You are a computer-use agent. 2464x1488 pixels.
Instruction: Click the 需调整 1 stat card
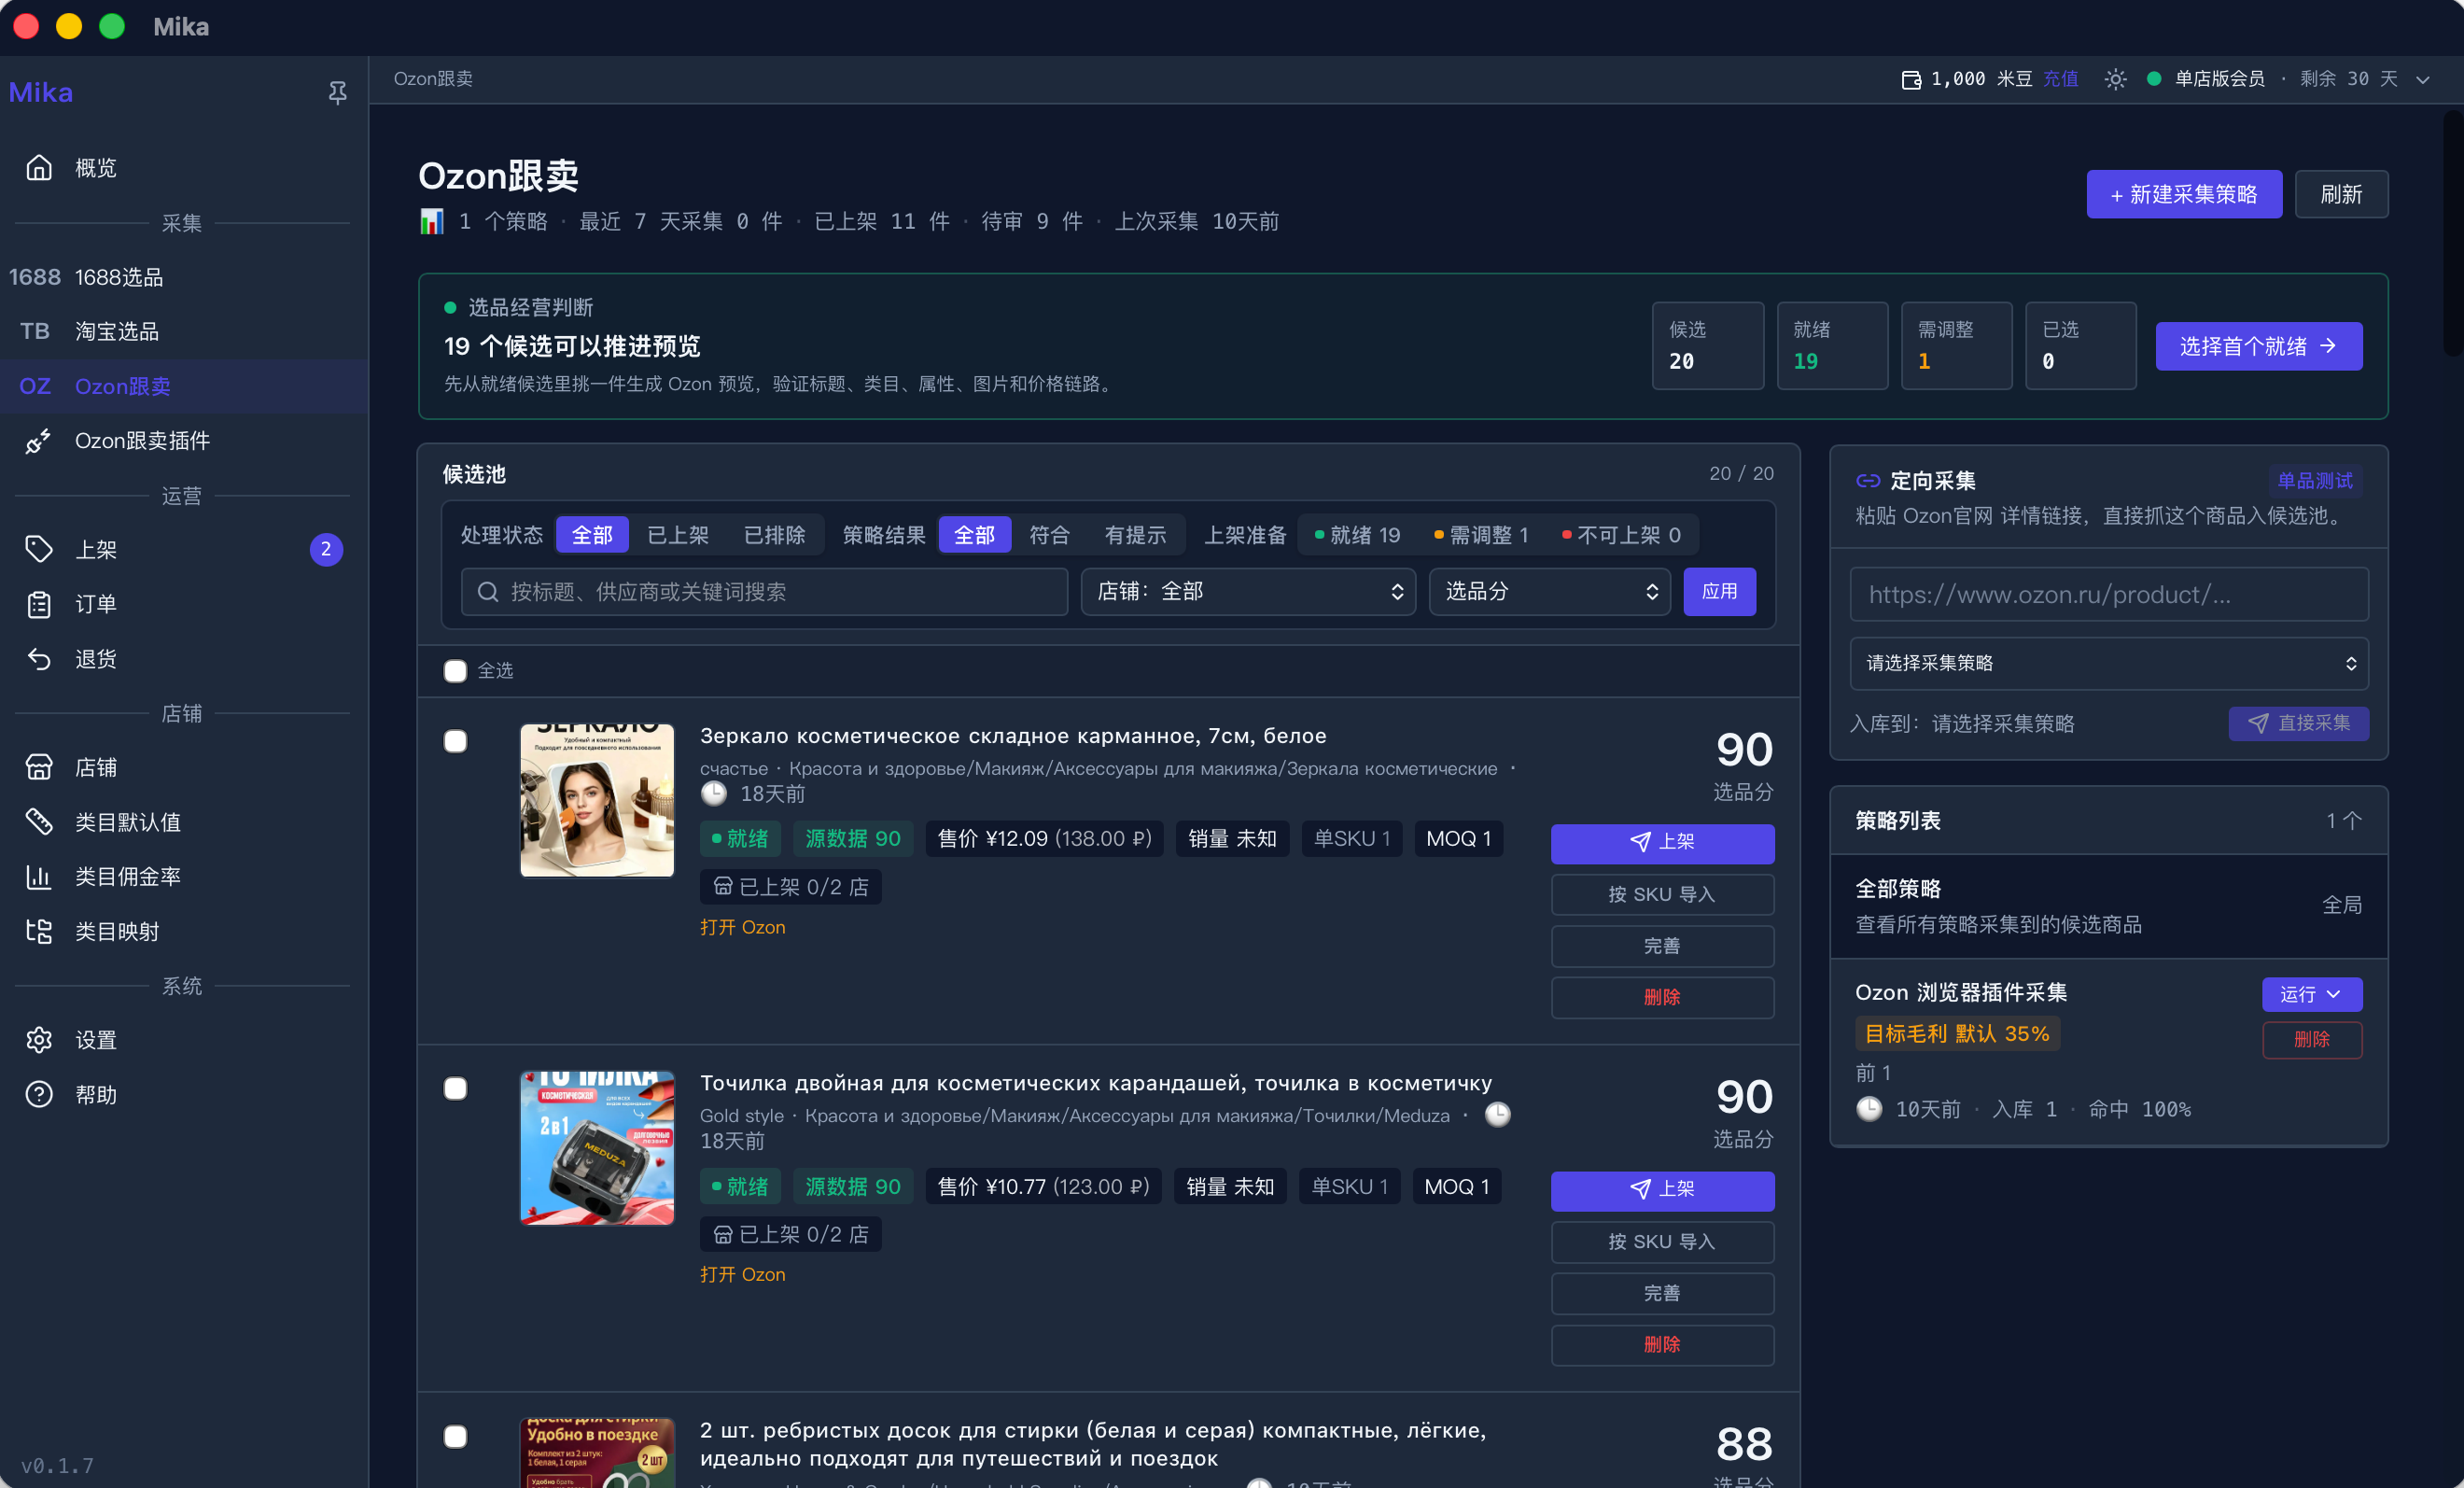click(1956, 345)
